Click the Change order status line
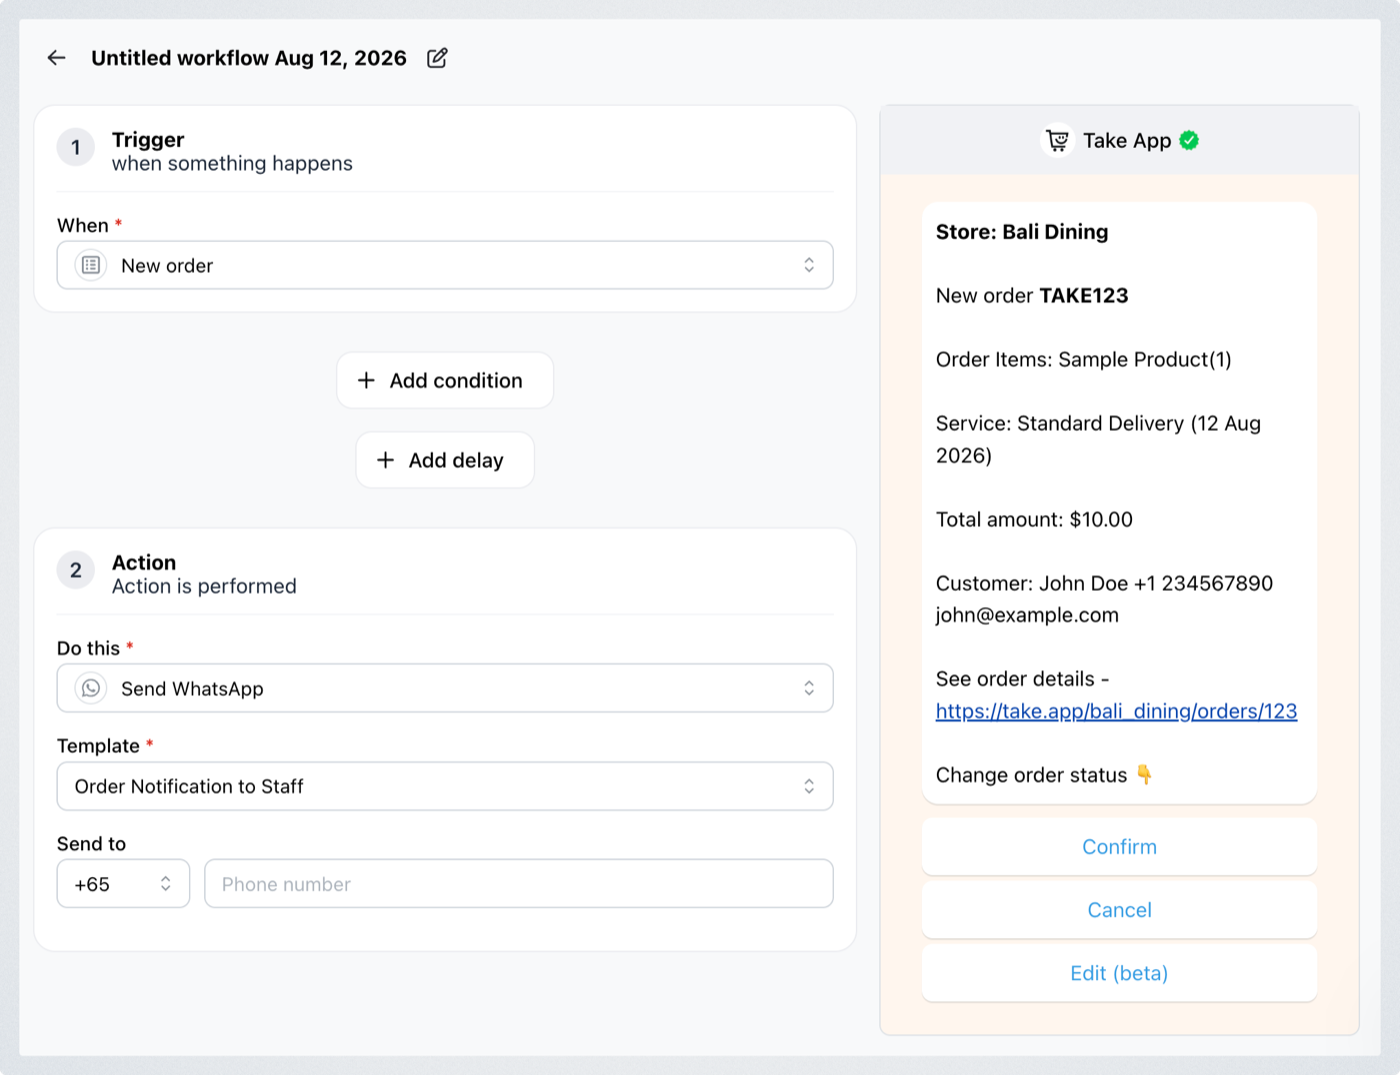 coord(1044,775)
